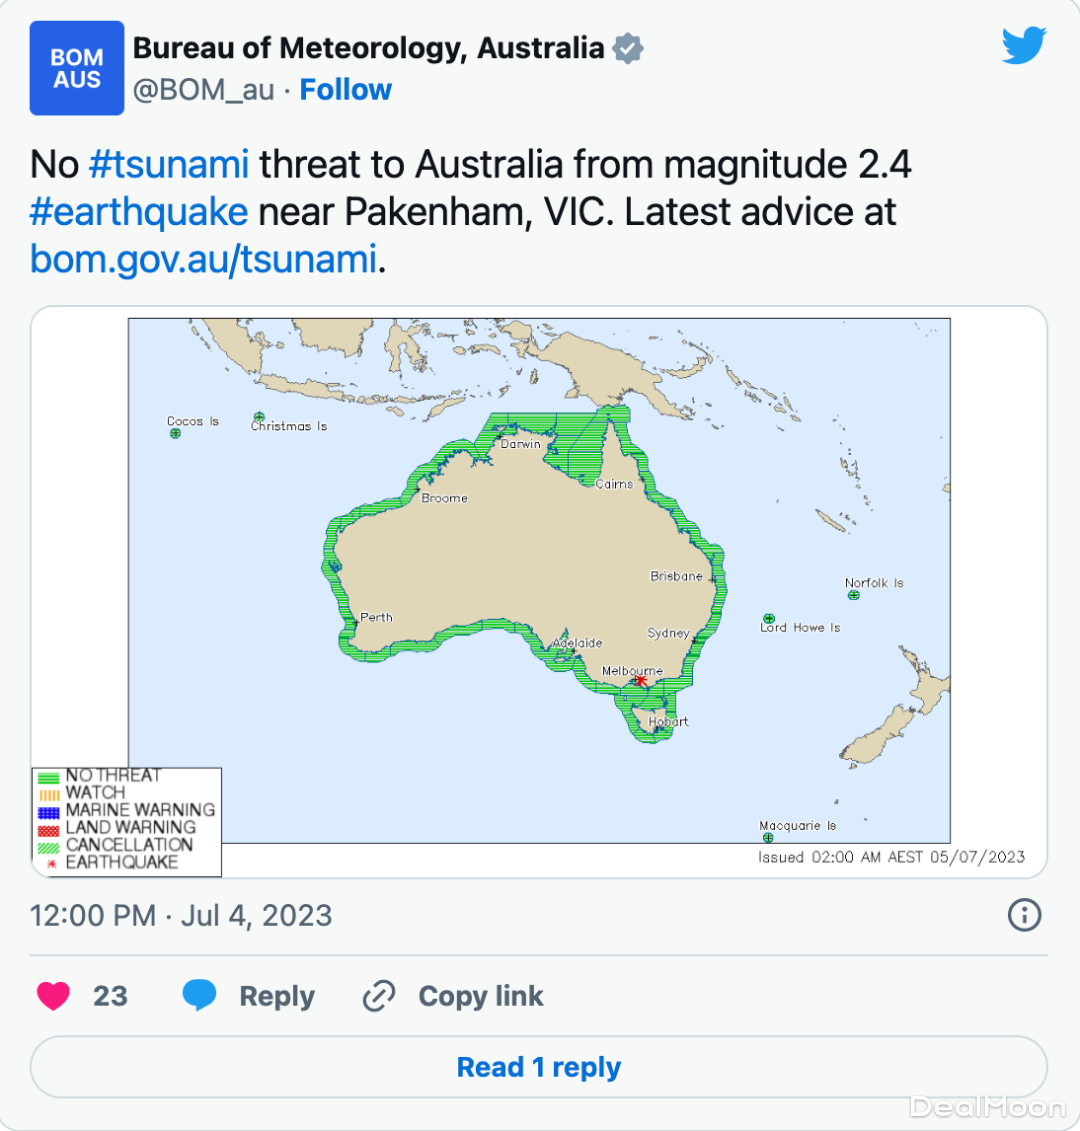The image size is (1080, 1131).
Task: Click the Copy link text
Action: 481,996
